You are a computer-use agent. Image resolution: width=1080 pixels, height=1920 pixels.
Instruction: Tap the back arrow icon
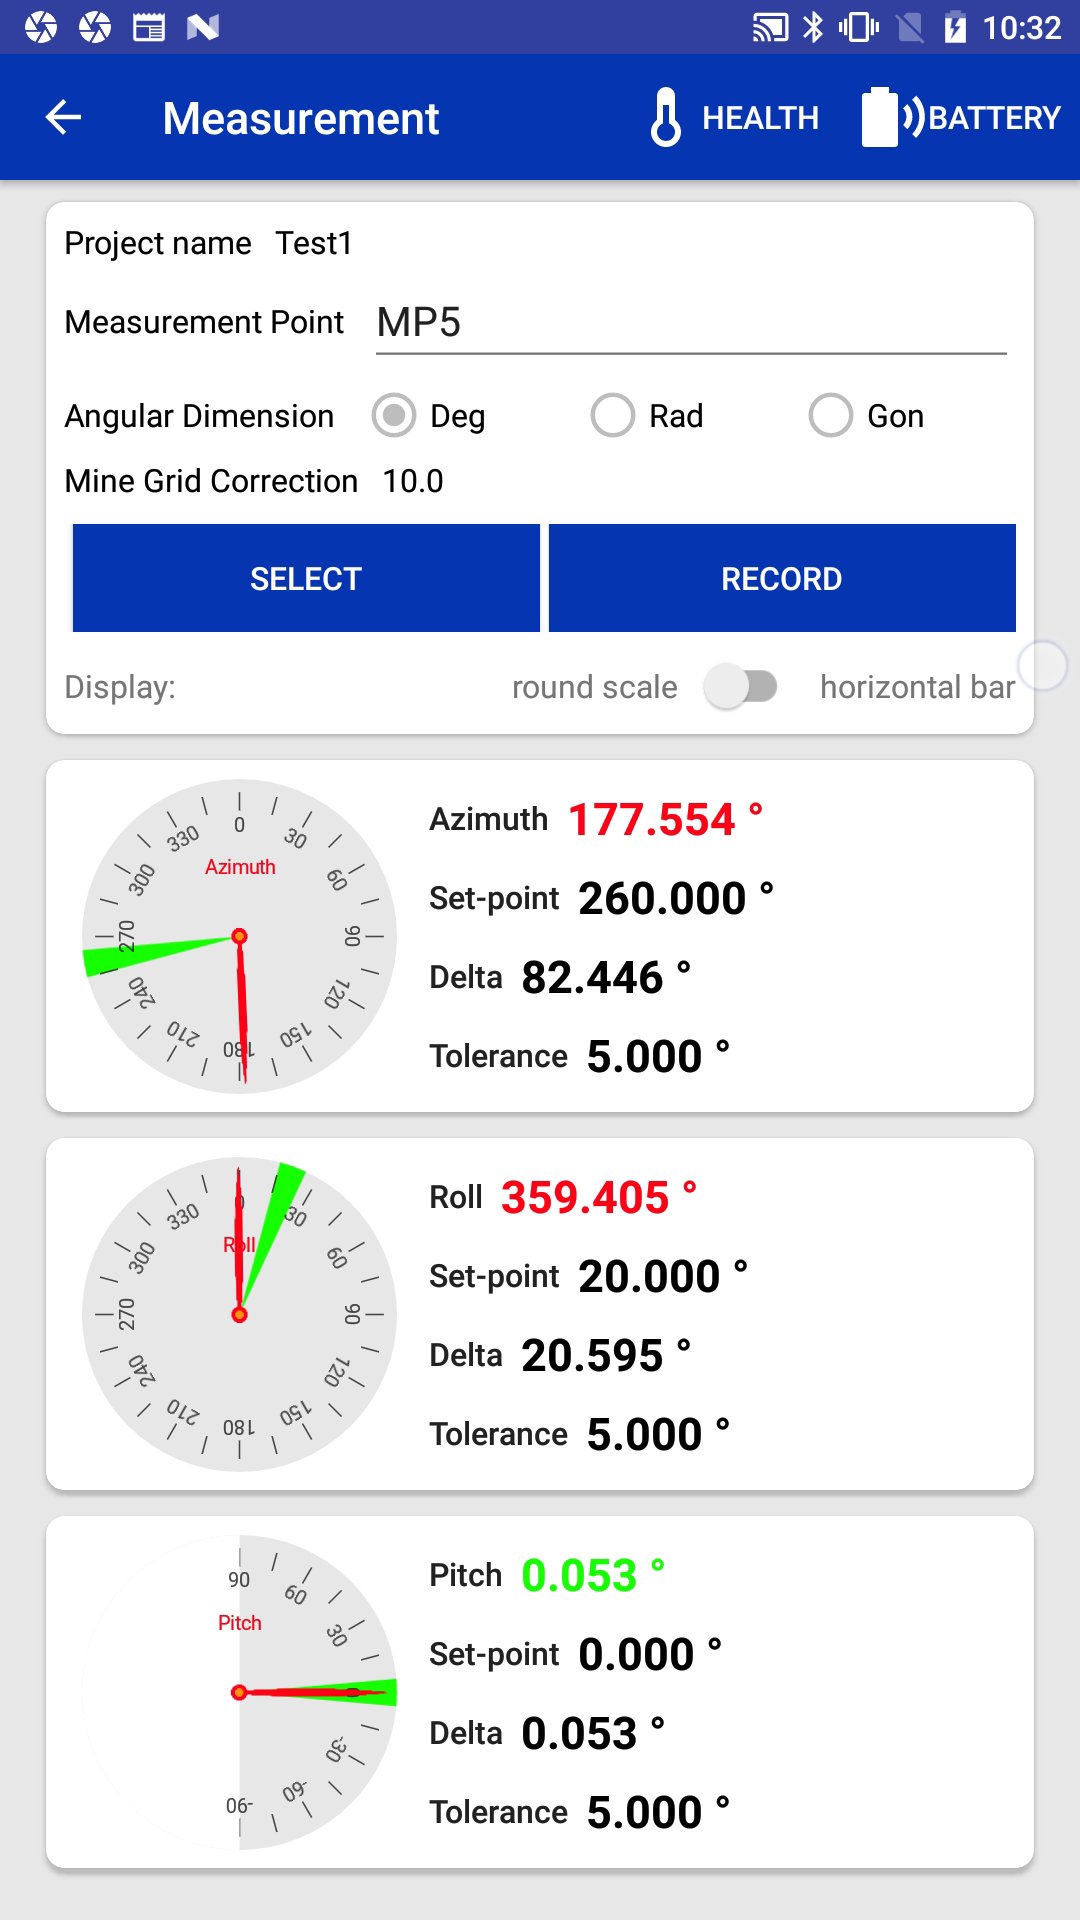pos(63,118)
